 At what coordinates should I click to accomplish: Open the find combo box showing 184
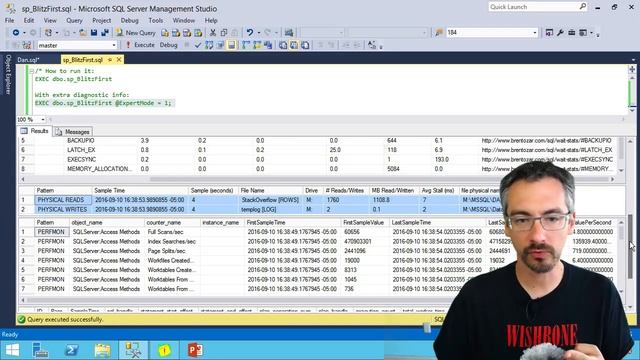point(535,33)
